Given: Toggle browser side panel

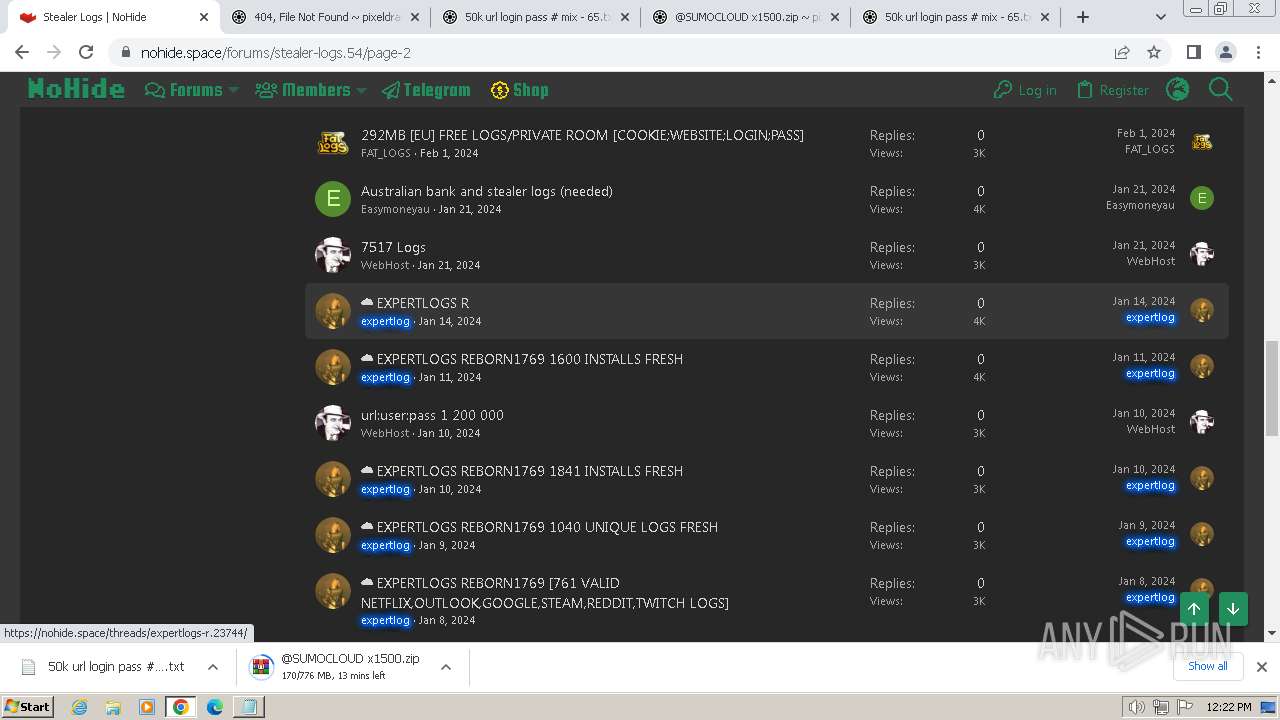Looking at the screenshot, I should [1193, 52].
